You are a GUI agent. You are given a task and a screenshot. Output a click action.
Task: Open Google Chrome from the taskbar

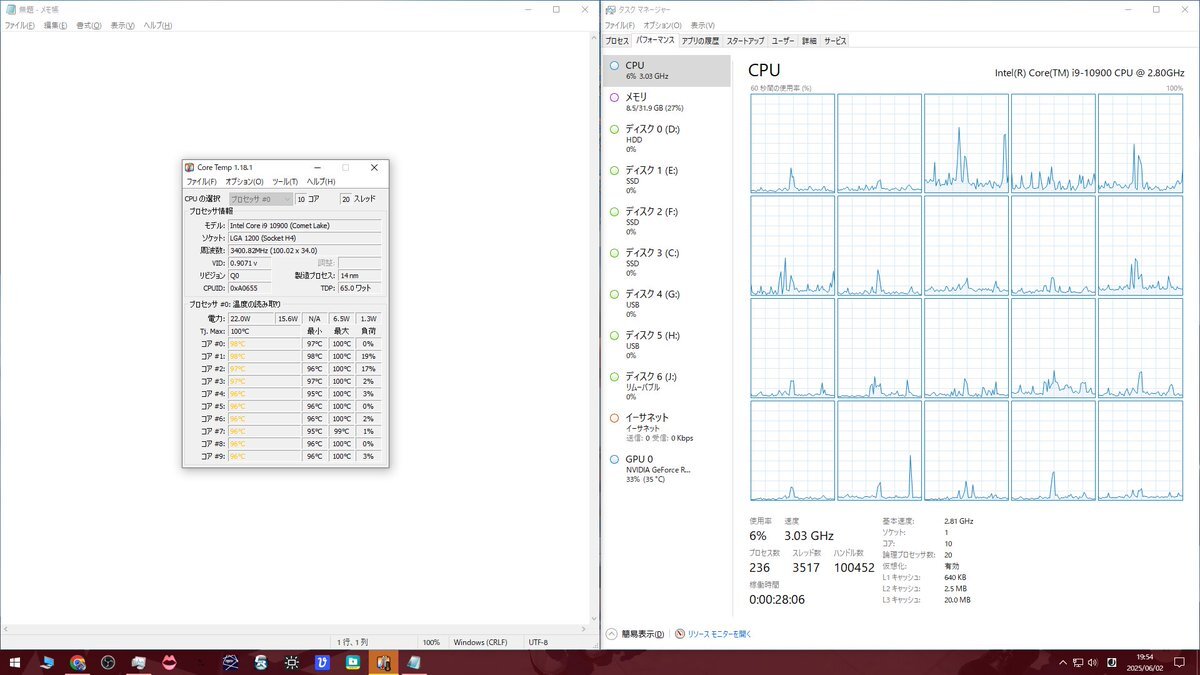click(77, 662)
